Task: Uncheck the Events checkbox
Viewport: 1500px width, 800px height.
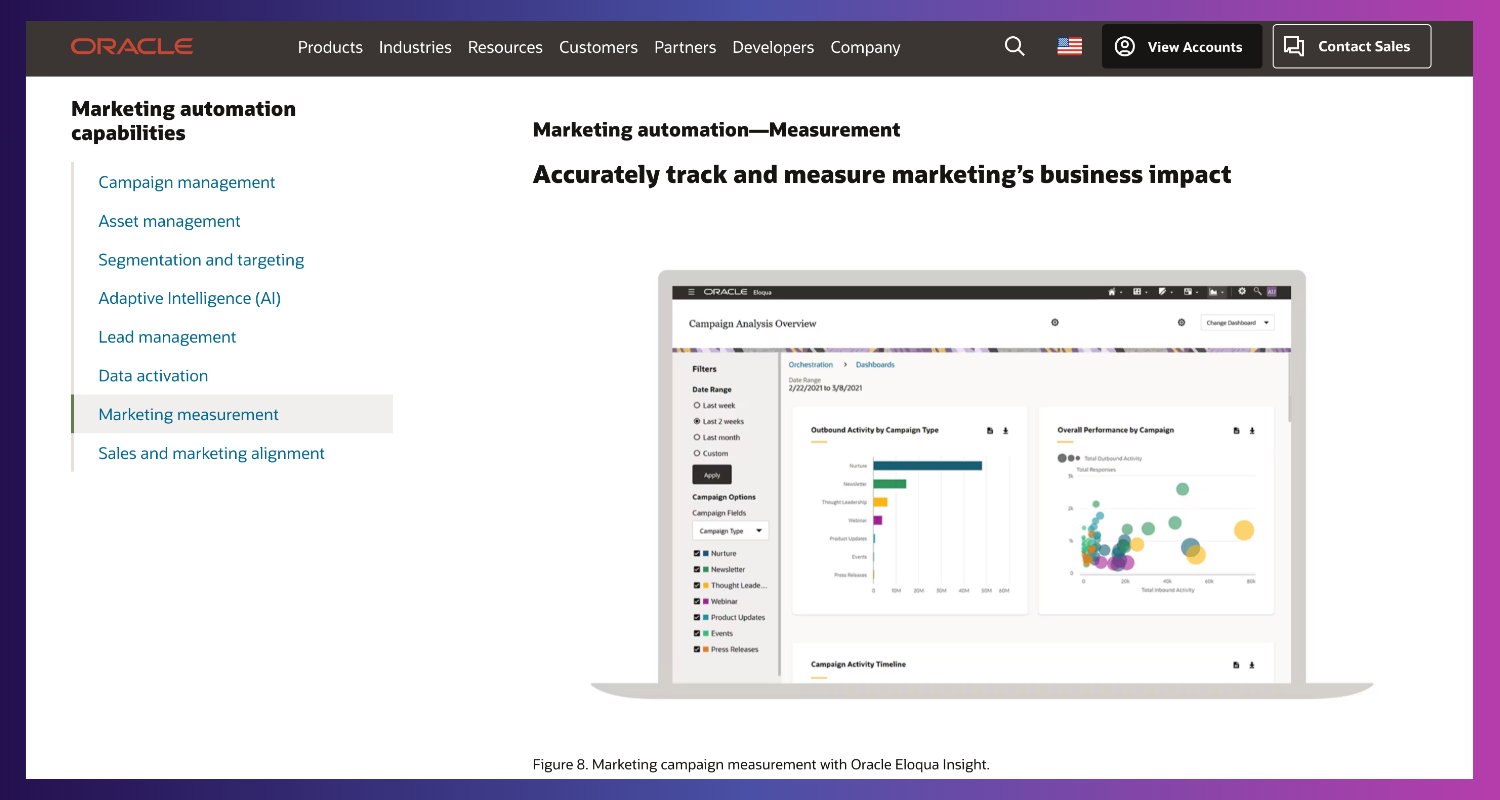Action: click(697, 633)
